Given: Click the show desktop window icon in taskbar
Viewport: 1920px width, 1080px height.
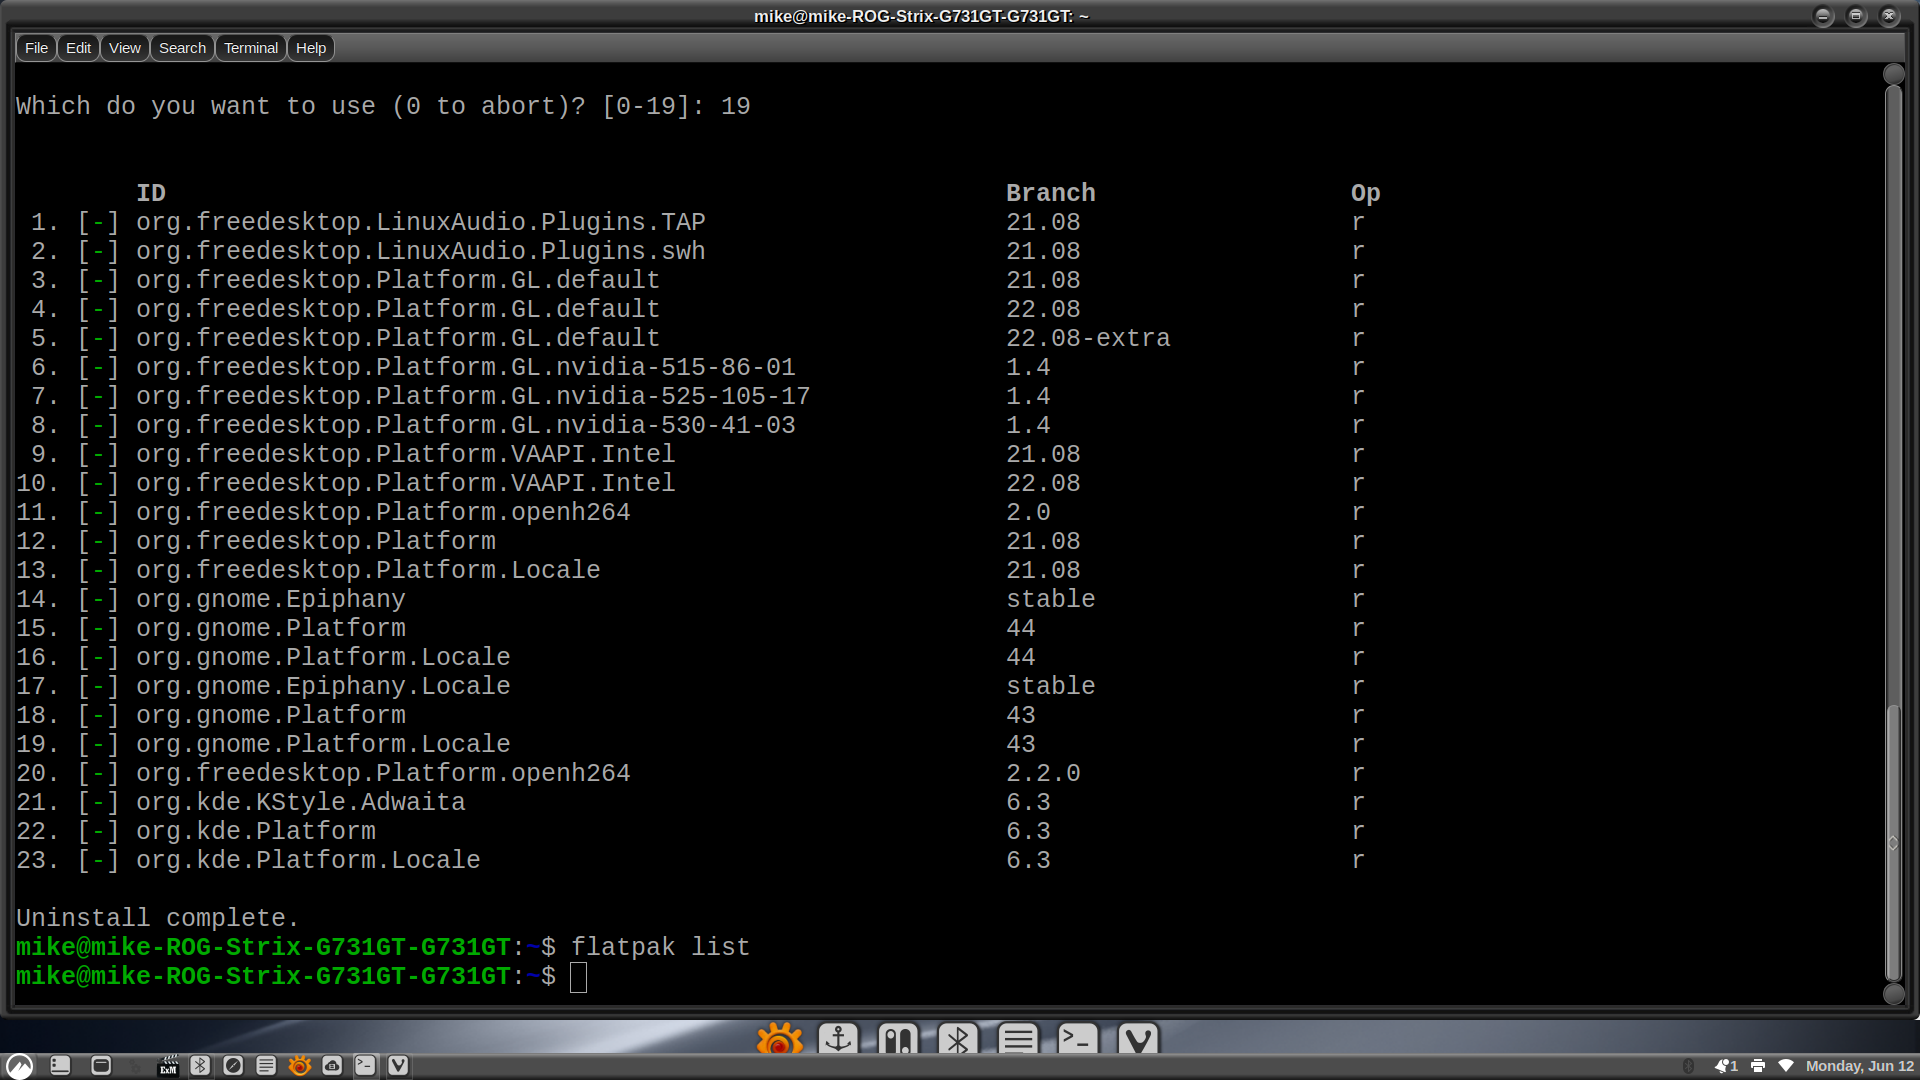Looking at the screenshot, I should coord(101,1066).
